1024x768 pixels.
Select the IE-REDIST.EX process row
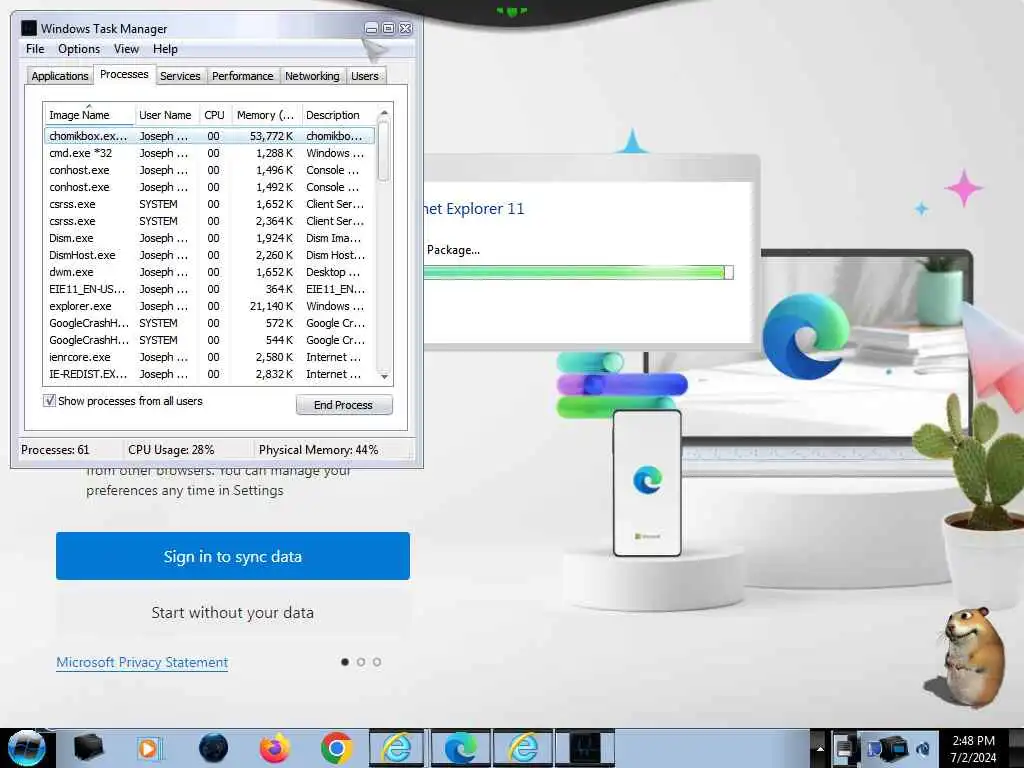[x=210, y=374]
